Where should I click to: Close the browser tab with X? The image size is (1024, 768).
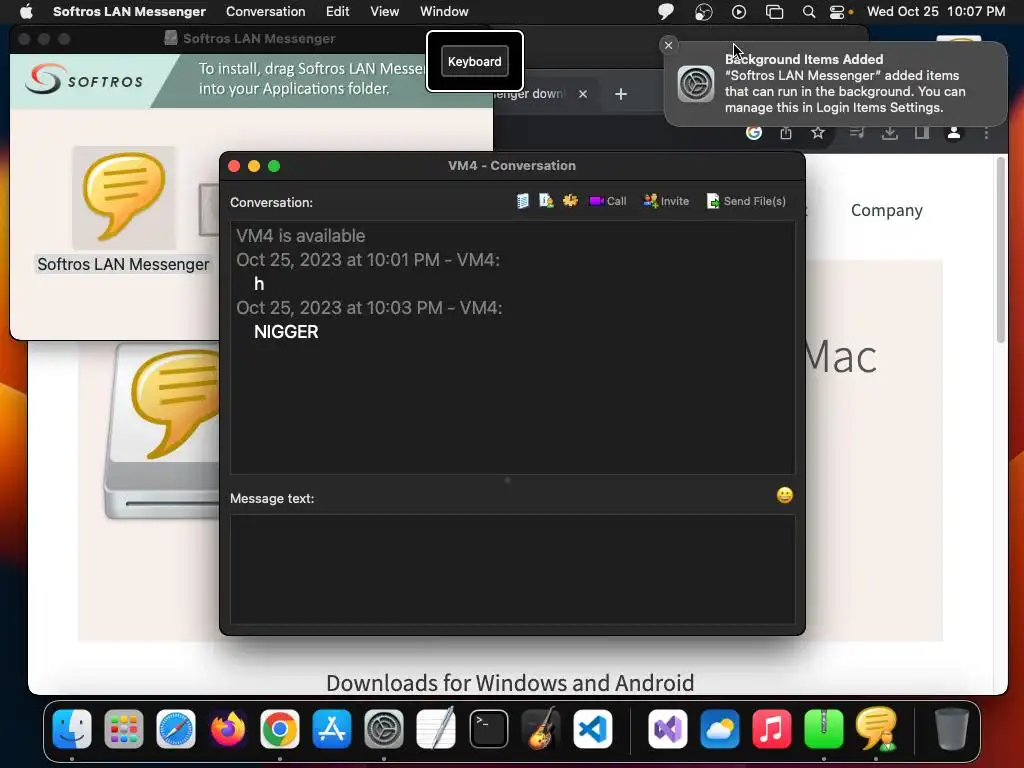pos(583,94)
